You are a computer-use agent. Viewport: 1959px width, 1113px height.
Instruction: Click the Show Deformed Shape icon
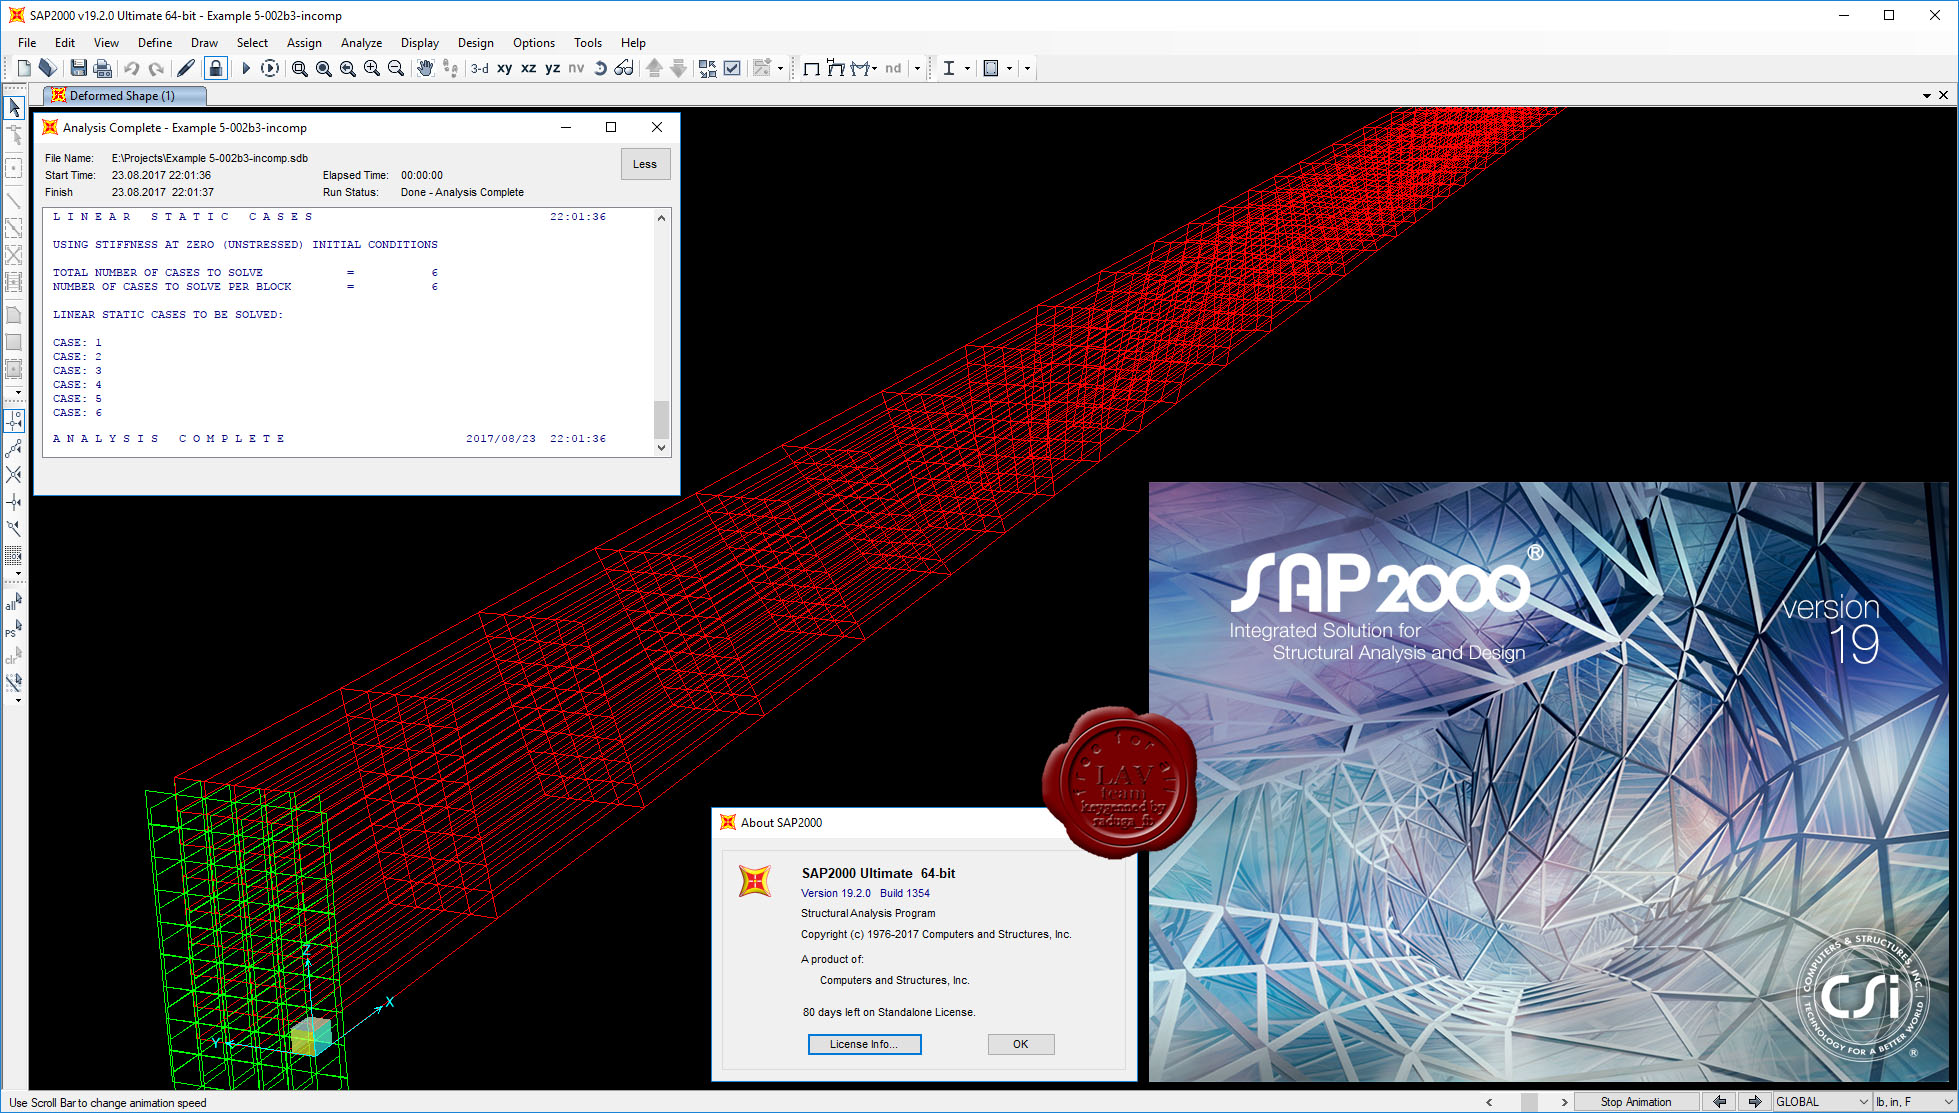tap(835, 68)
